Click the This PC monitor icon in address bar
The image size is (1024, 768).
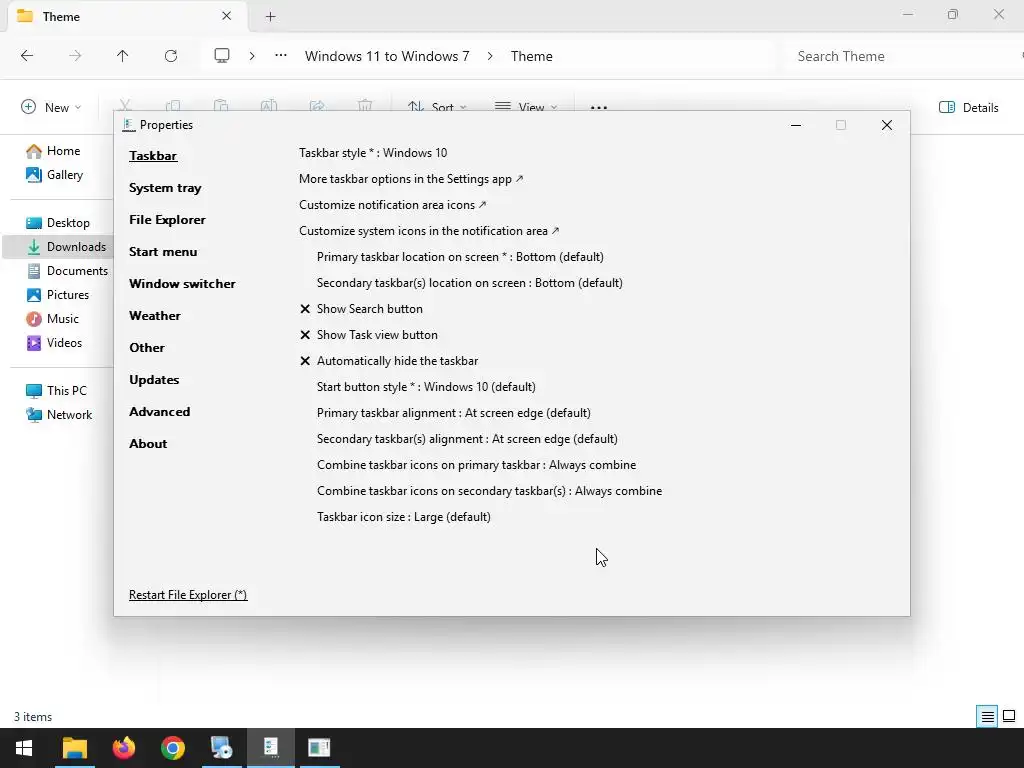pyautogui.click(x=222, y=56)
